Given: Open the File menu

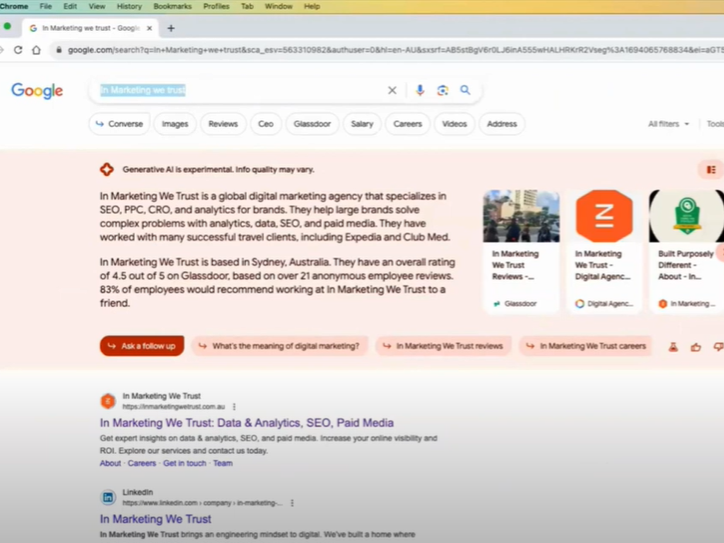Looking at the screenshot, I should tap(46, 6).
